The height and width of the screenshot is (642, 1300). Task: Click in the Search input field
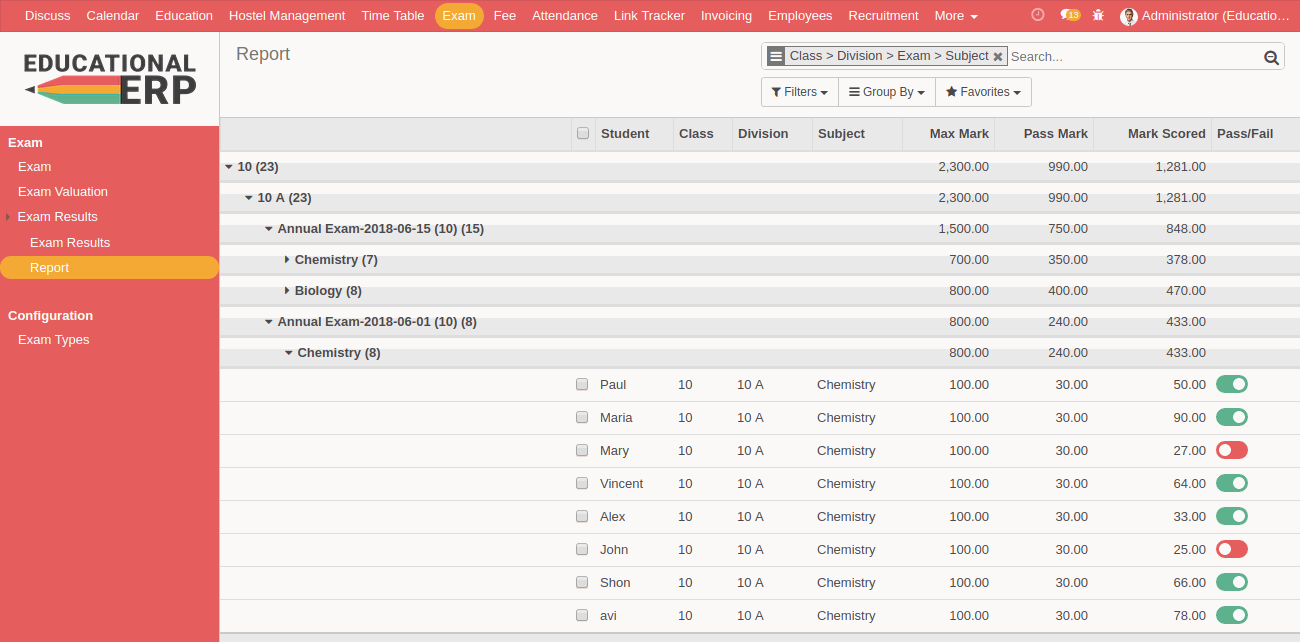tap(1130, 57)
